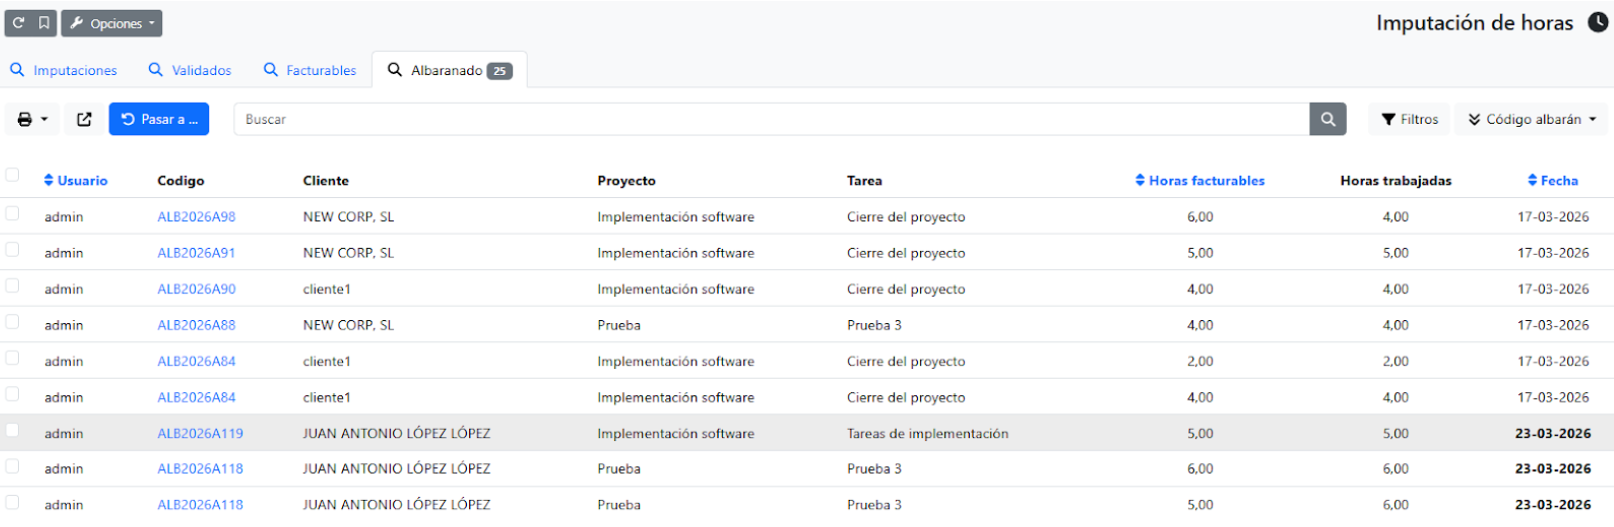This screenshot has width=1614, height=527.
Task: Click the reload page icon
Action: (19, 23)
